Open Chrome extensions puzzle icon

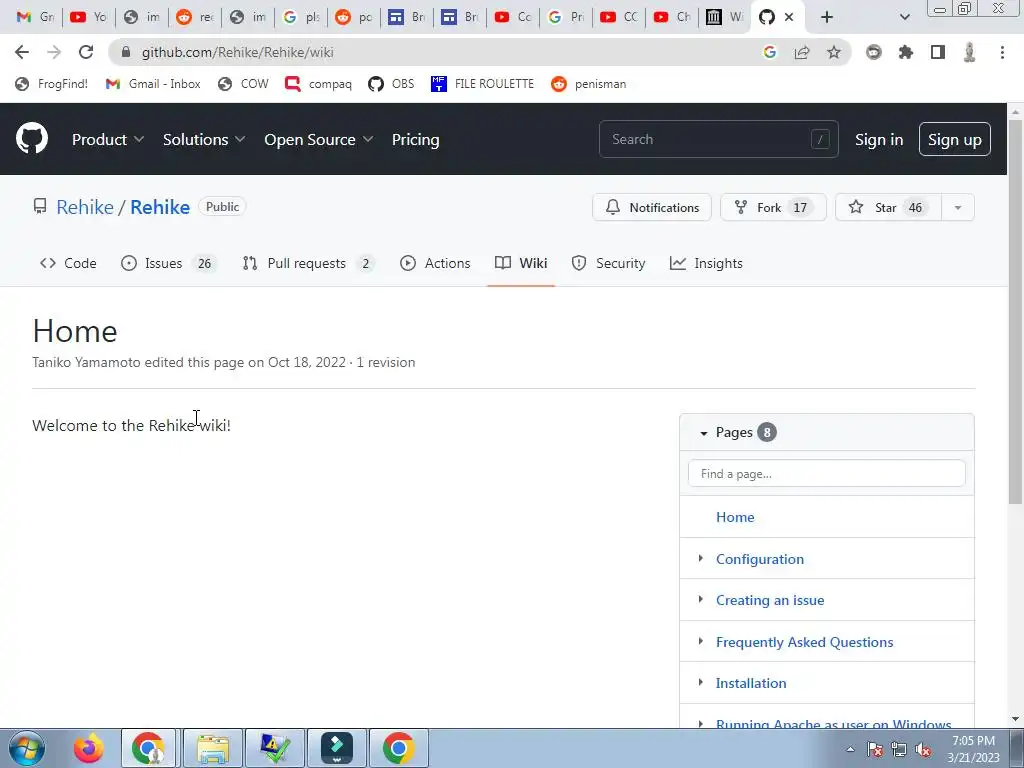click(x=905, y=52)
